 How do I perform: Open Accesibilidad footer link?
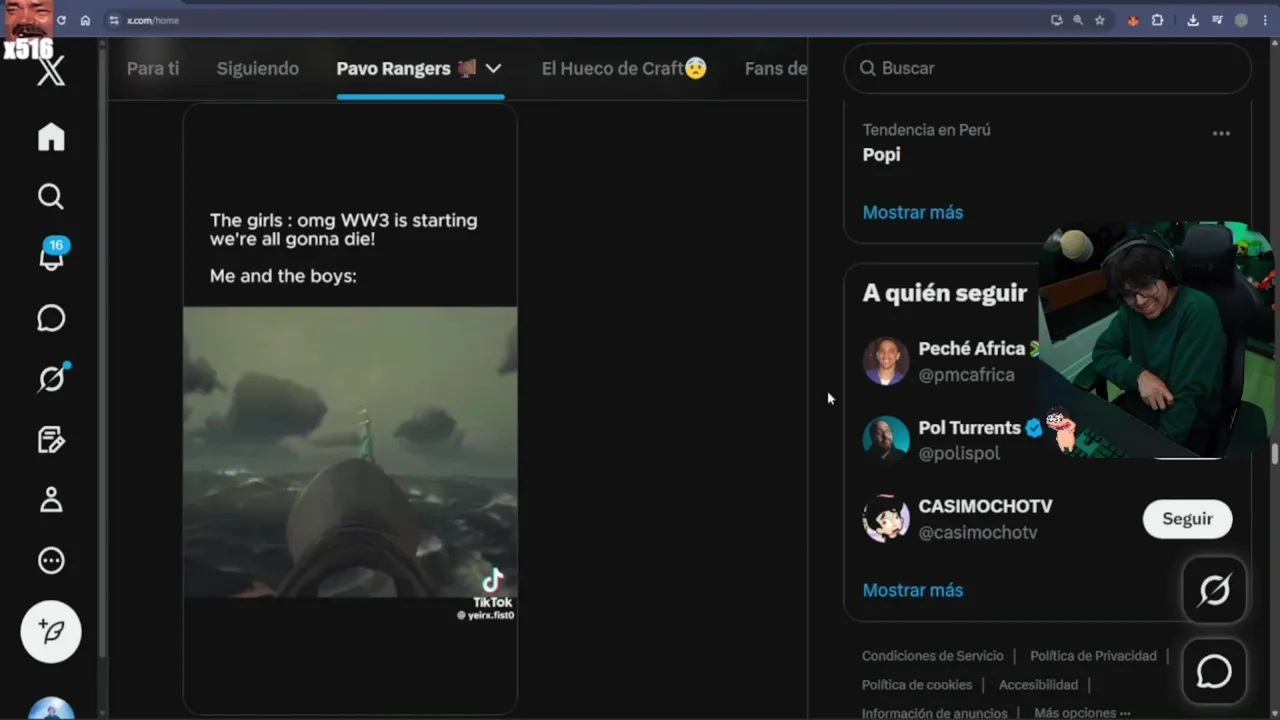coord(1038,685)
